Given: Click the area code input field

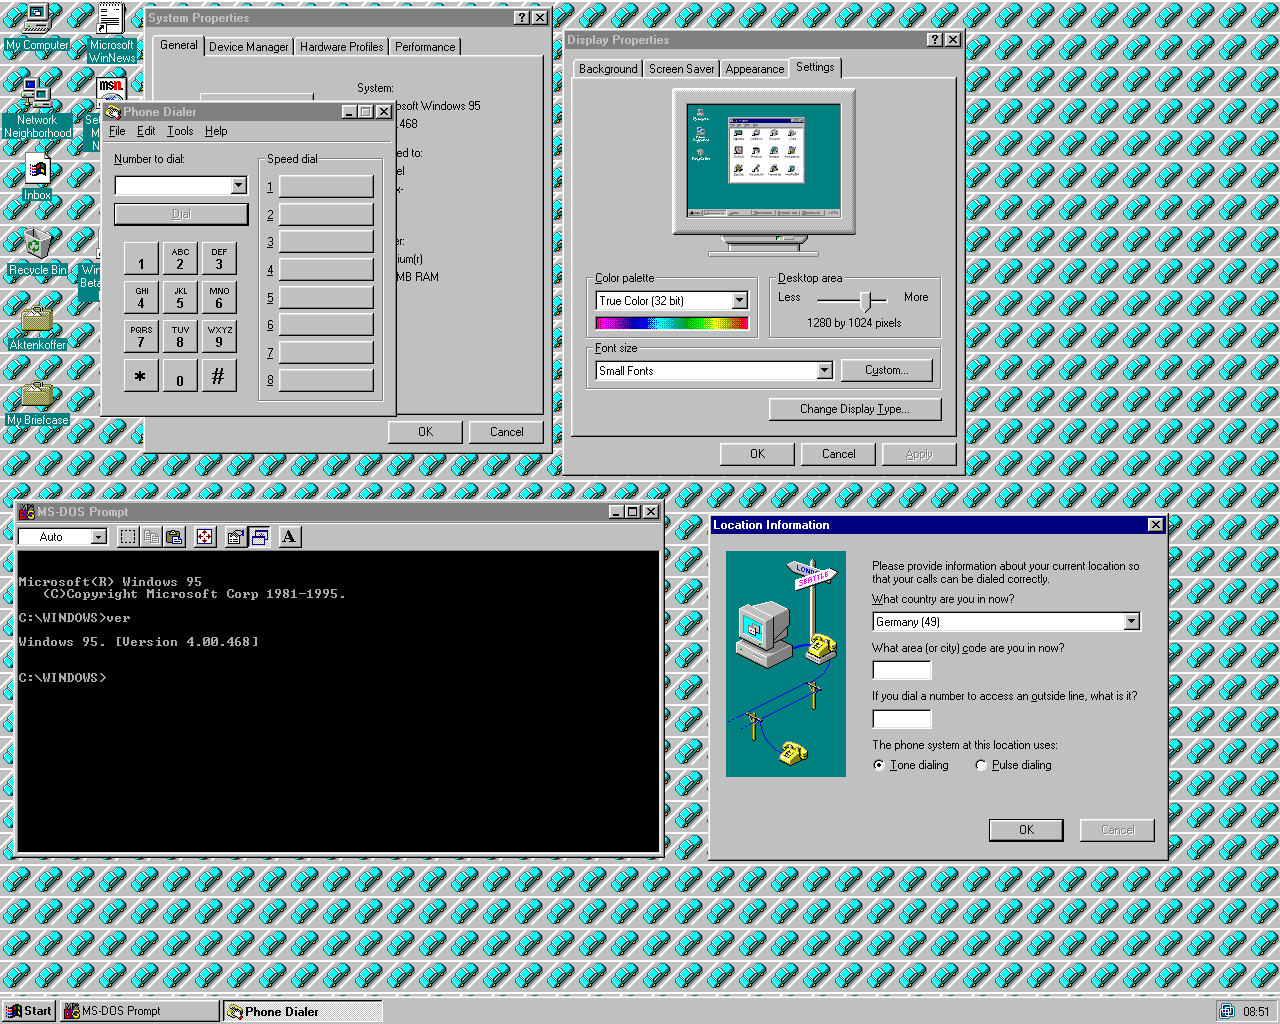Looking at the screenshot, I should tap(902, 670).
